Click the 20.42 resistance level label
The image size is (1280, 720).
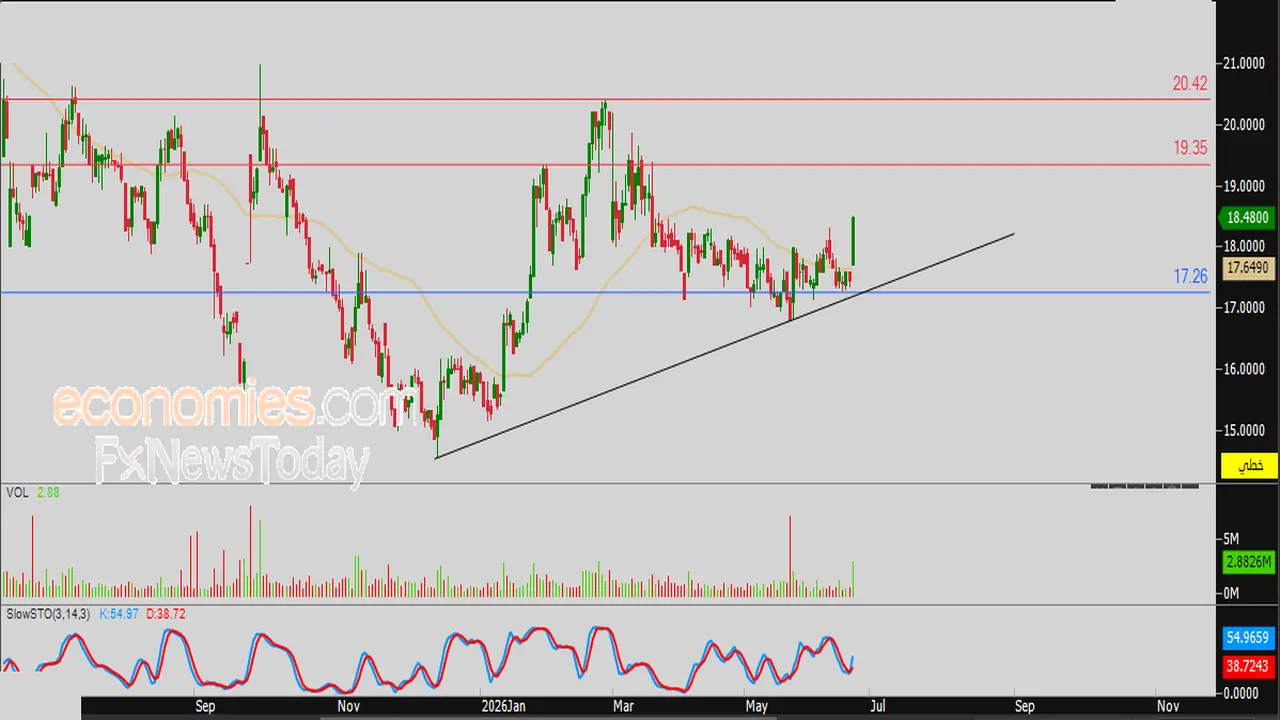click(1190, 84)
